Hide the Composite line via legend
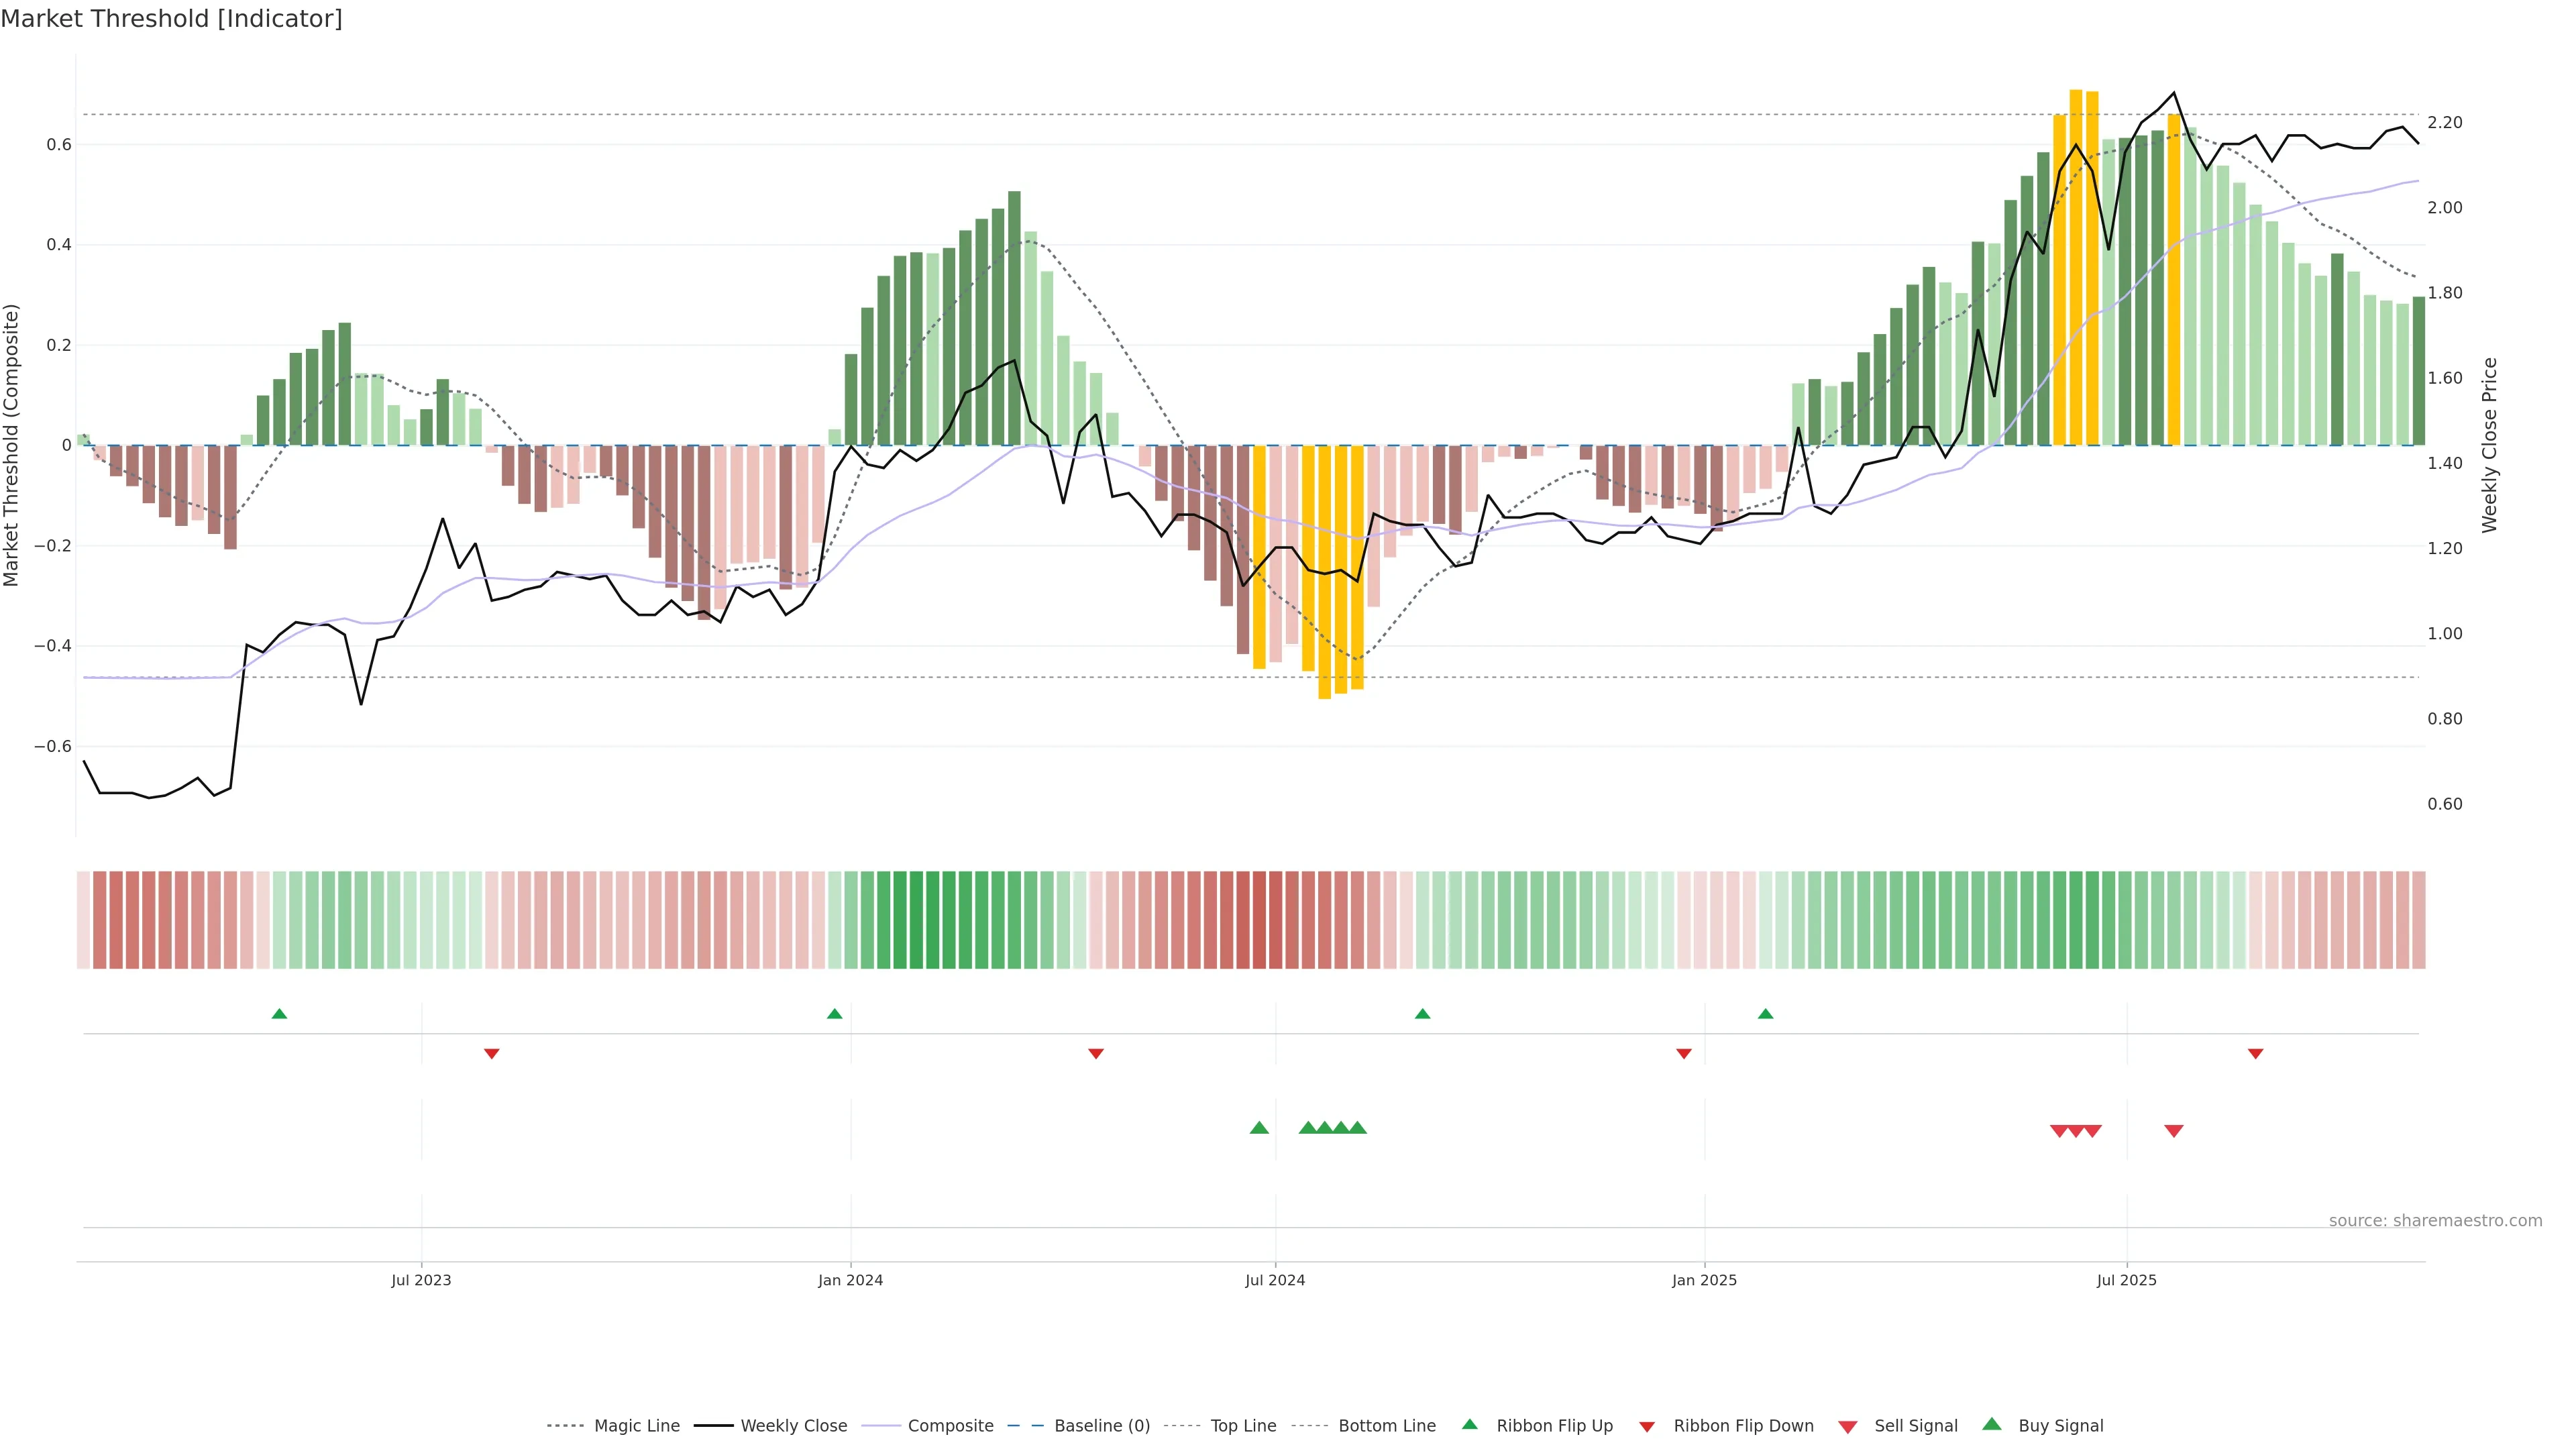The image size is (2576, 1449). click(950, 1426)
